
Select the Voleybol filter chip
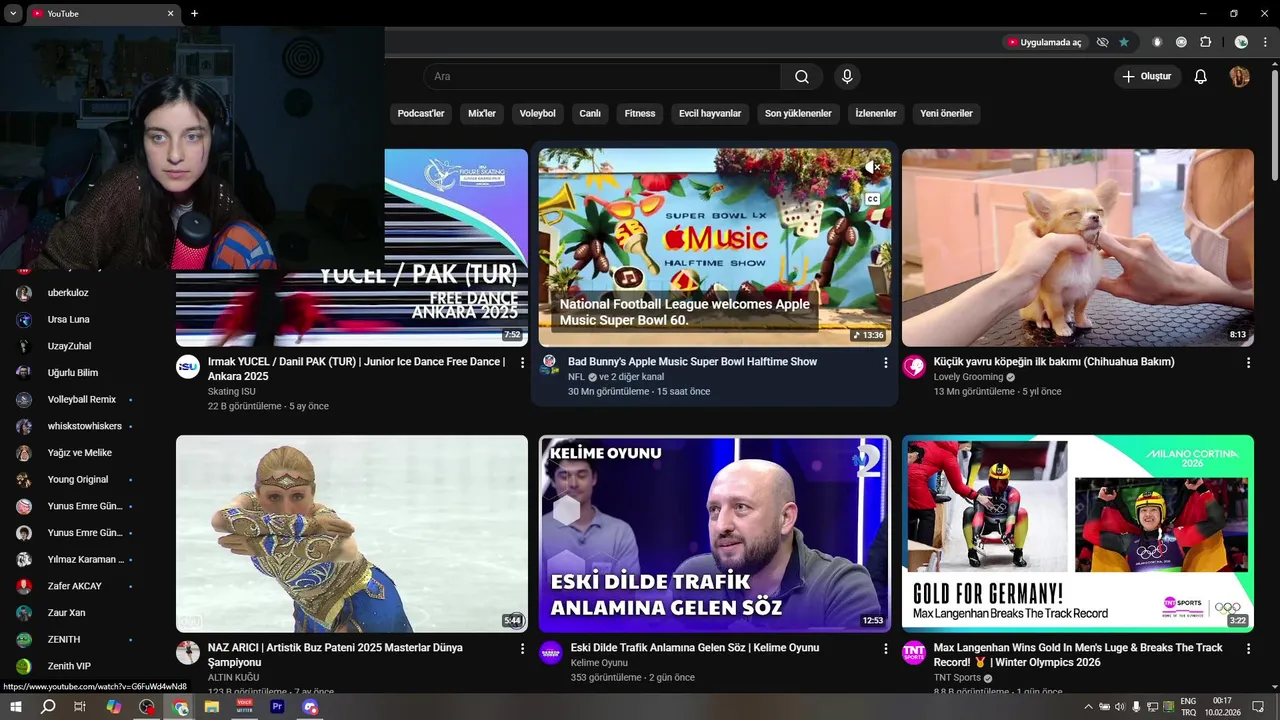[537, 114]
